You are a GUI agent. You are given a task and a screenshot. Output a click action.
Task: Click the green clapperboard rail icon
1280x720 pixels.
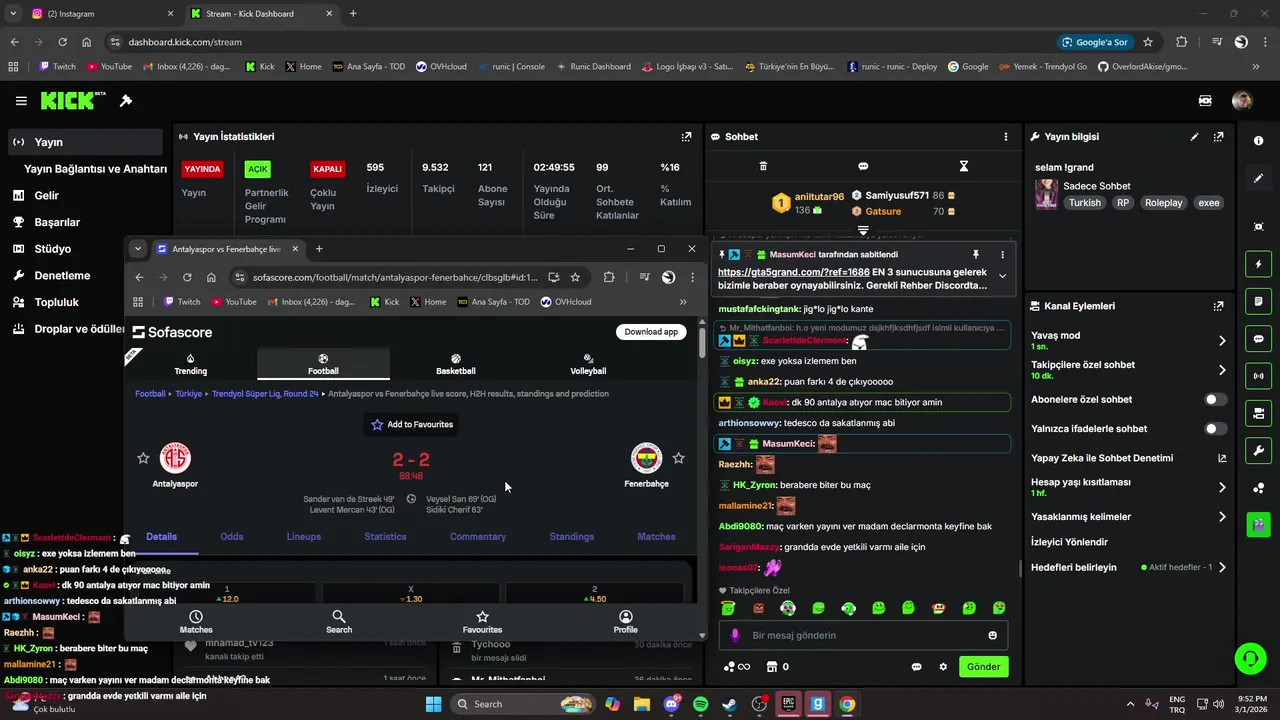coord(1258,523)
